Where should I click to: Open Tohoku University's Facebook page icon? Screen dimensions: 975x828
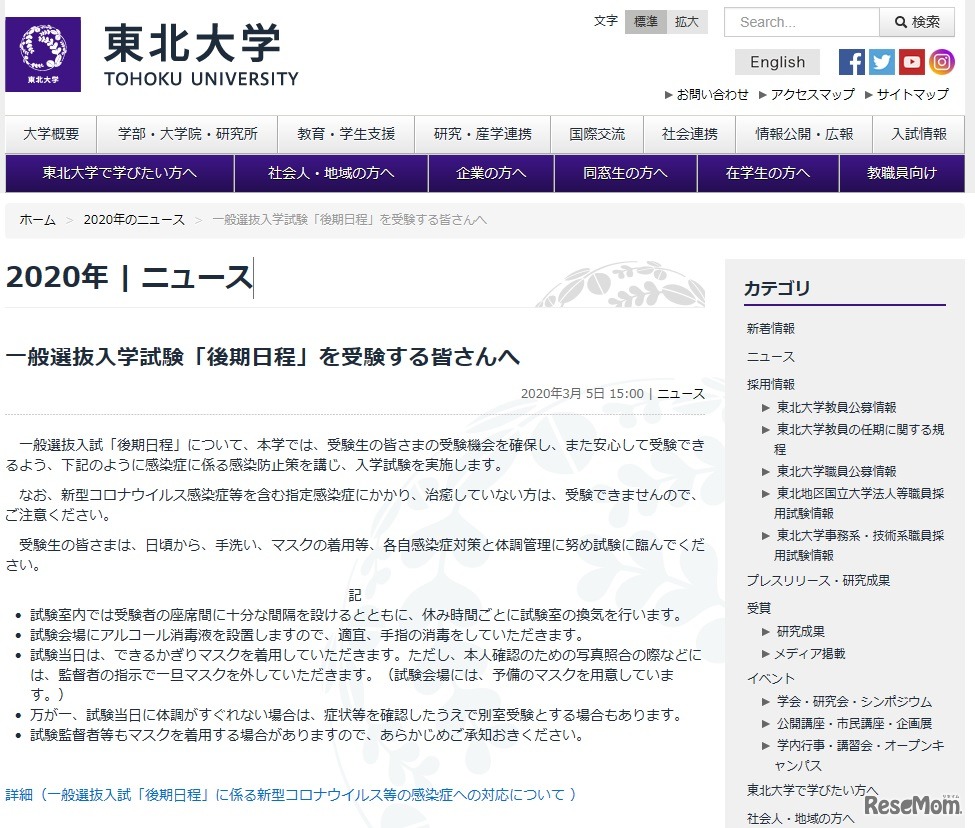click(x=851, y=62)
